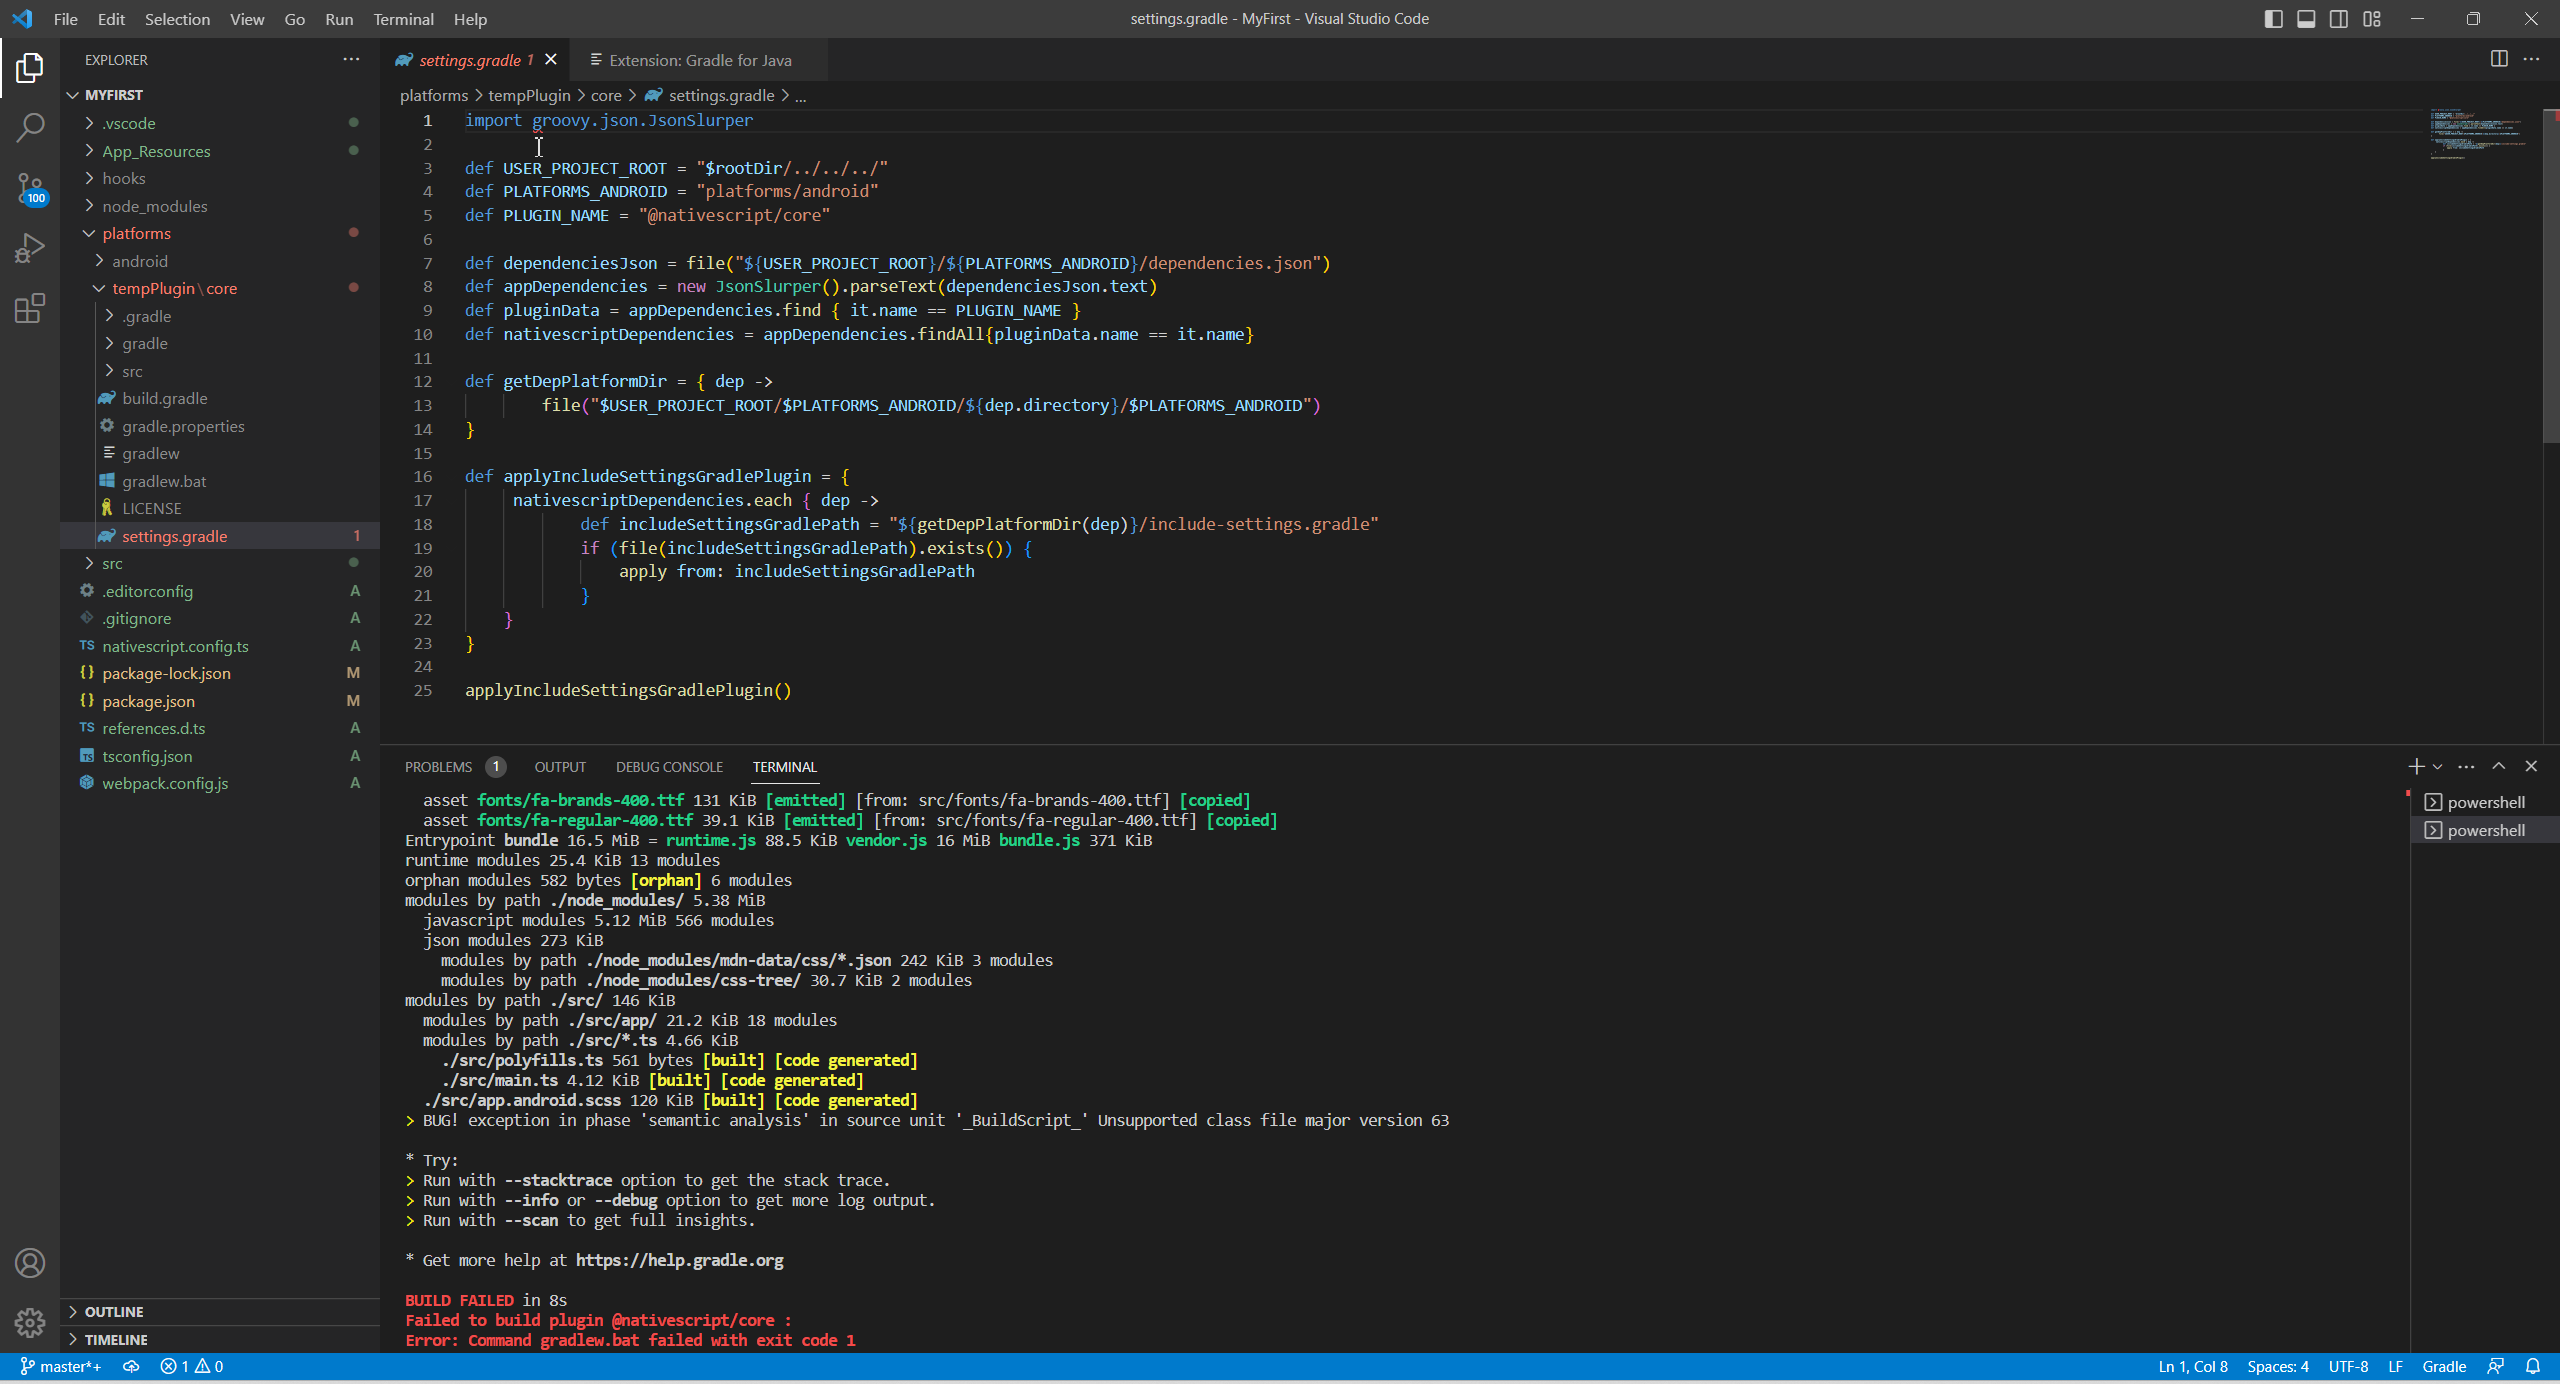Expand the node_modules folder
Screen dimensions: 2560x1384
[x=155, y=206]
